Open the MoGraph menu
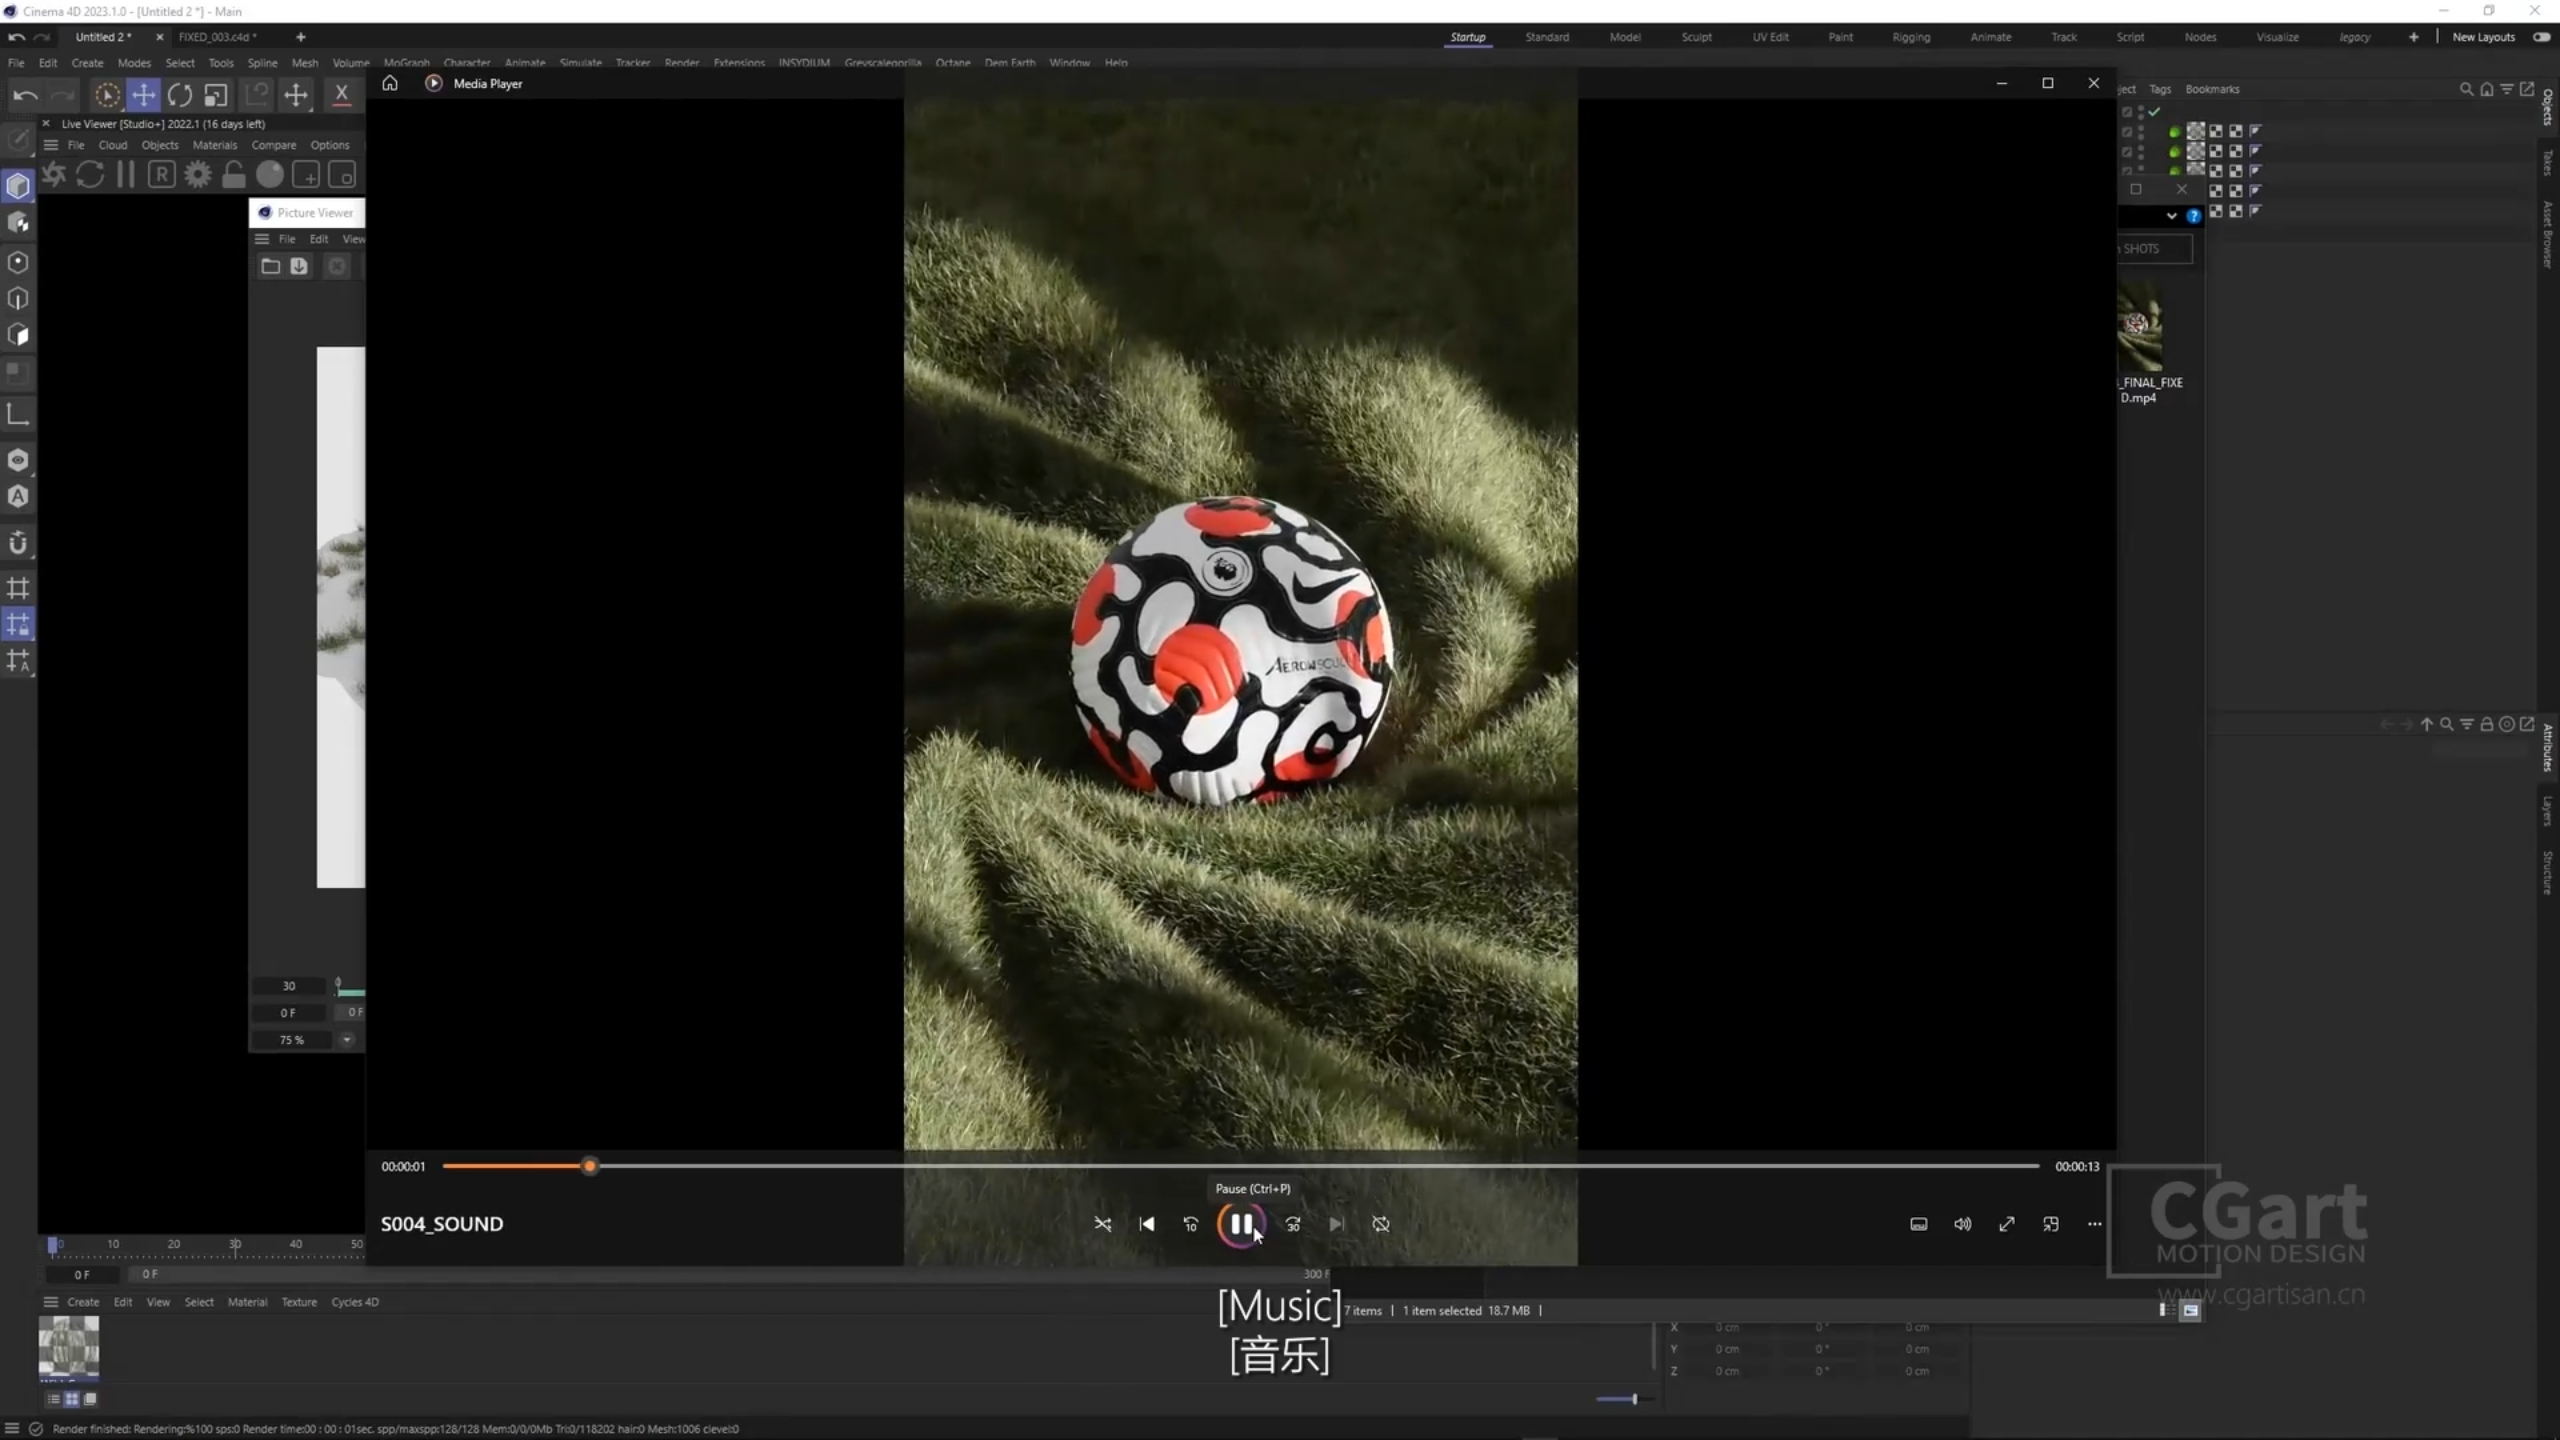The image size is (2560, 1440). (x=406, y=62)
